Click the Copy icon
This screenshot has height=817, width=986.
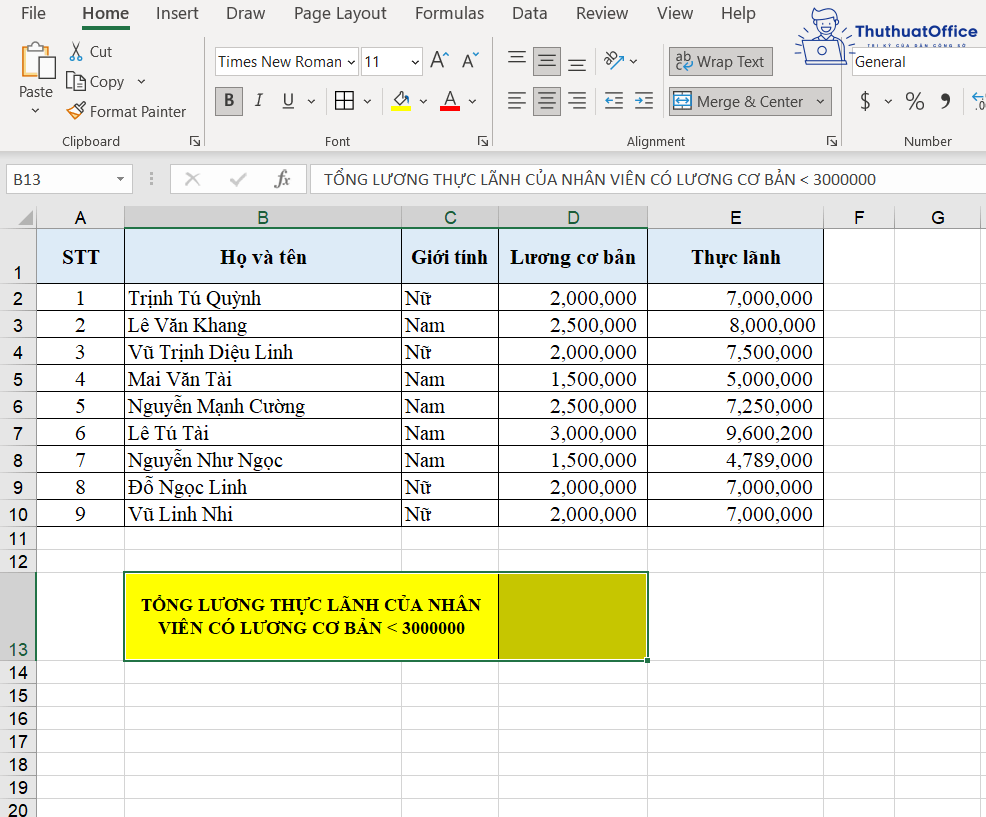click(96, 81)
